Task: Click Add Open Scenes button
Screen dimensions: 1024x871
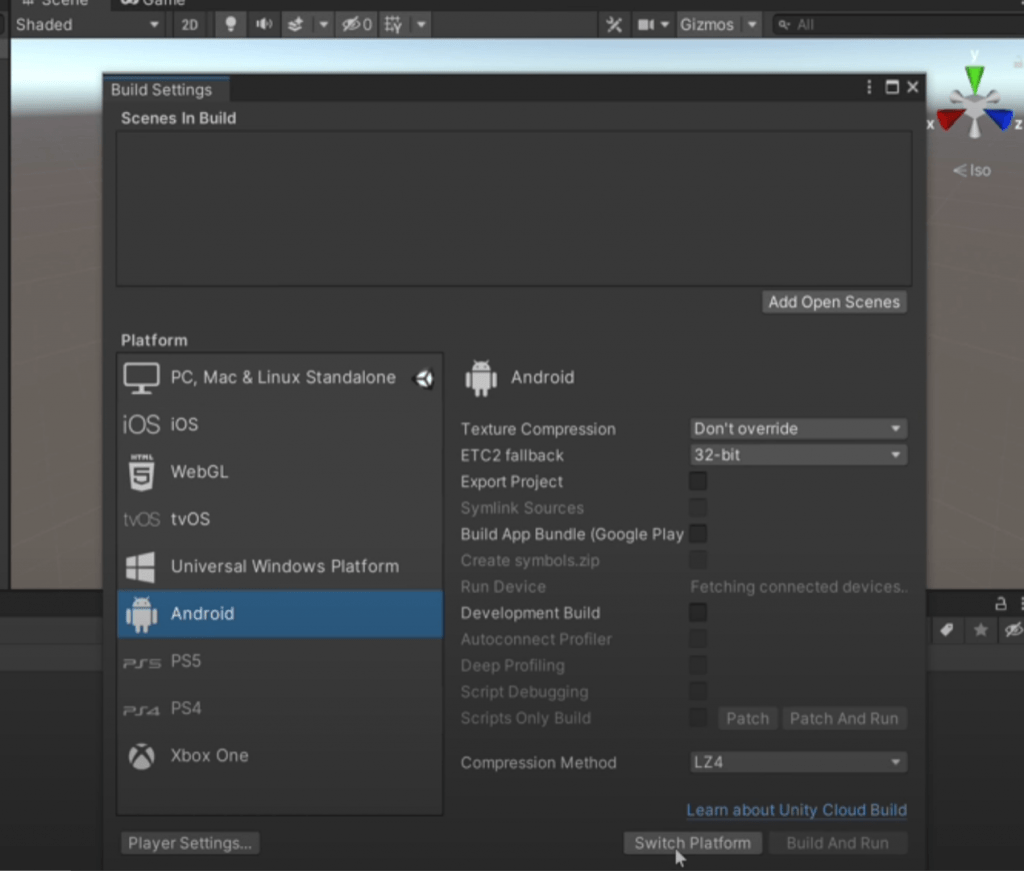Action: (x=834, y=302)
